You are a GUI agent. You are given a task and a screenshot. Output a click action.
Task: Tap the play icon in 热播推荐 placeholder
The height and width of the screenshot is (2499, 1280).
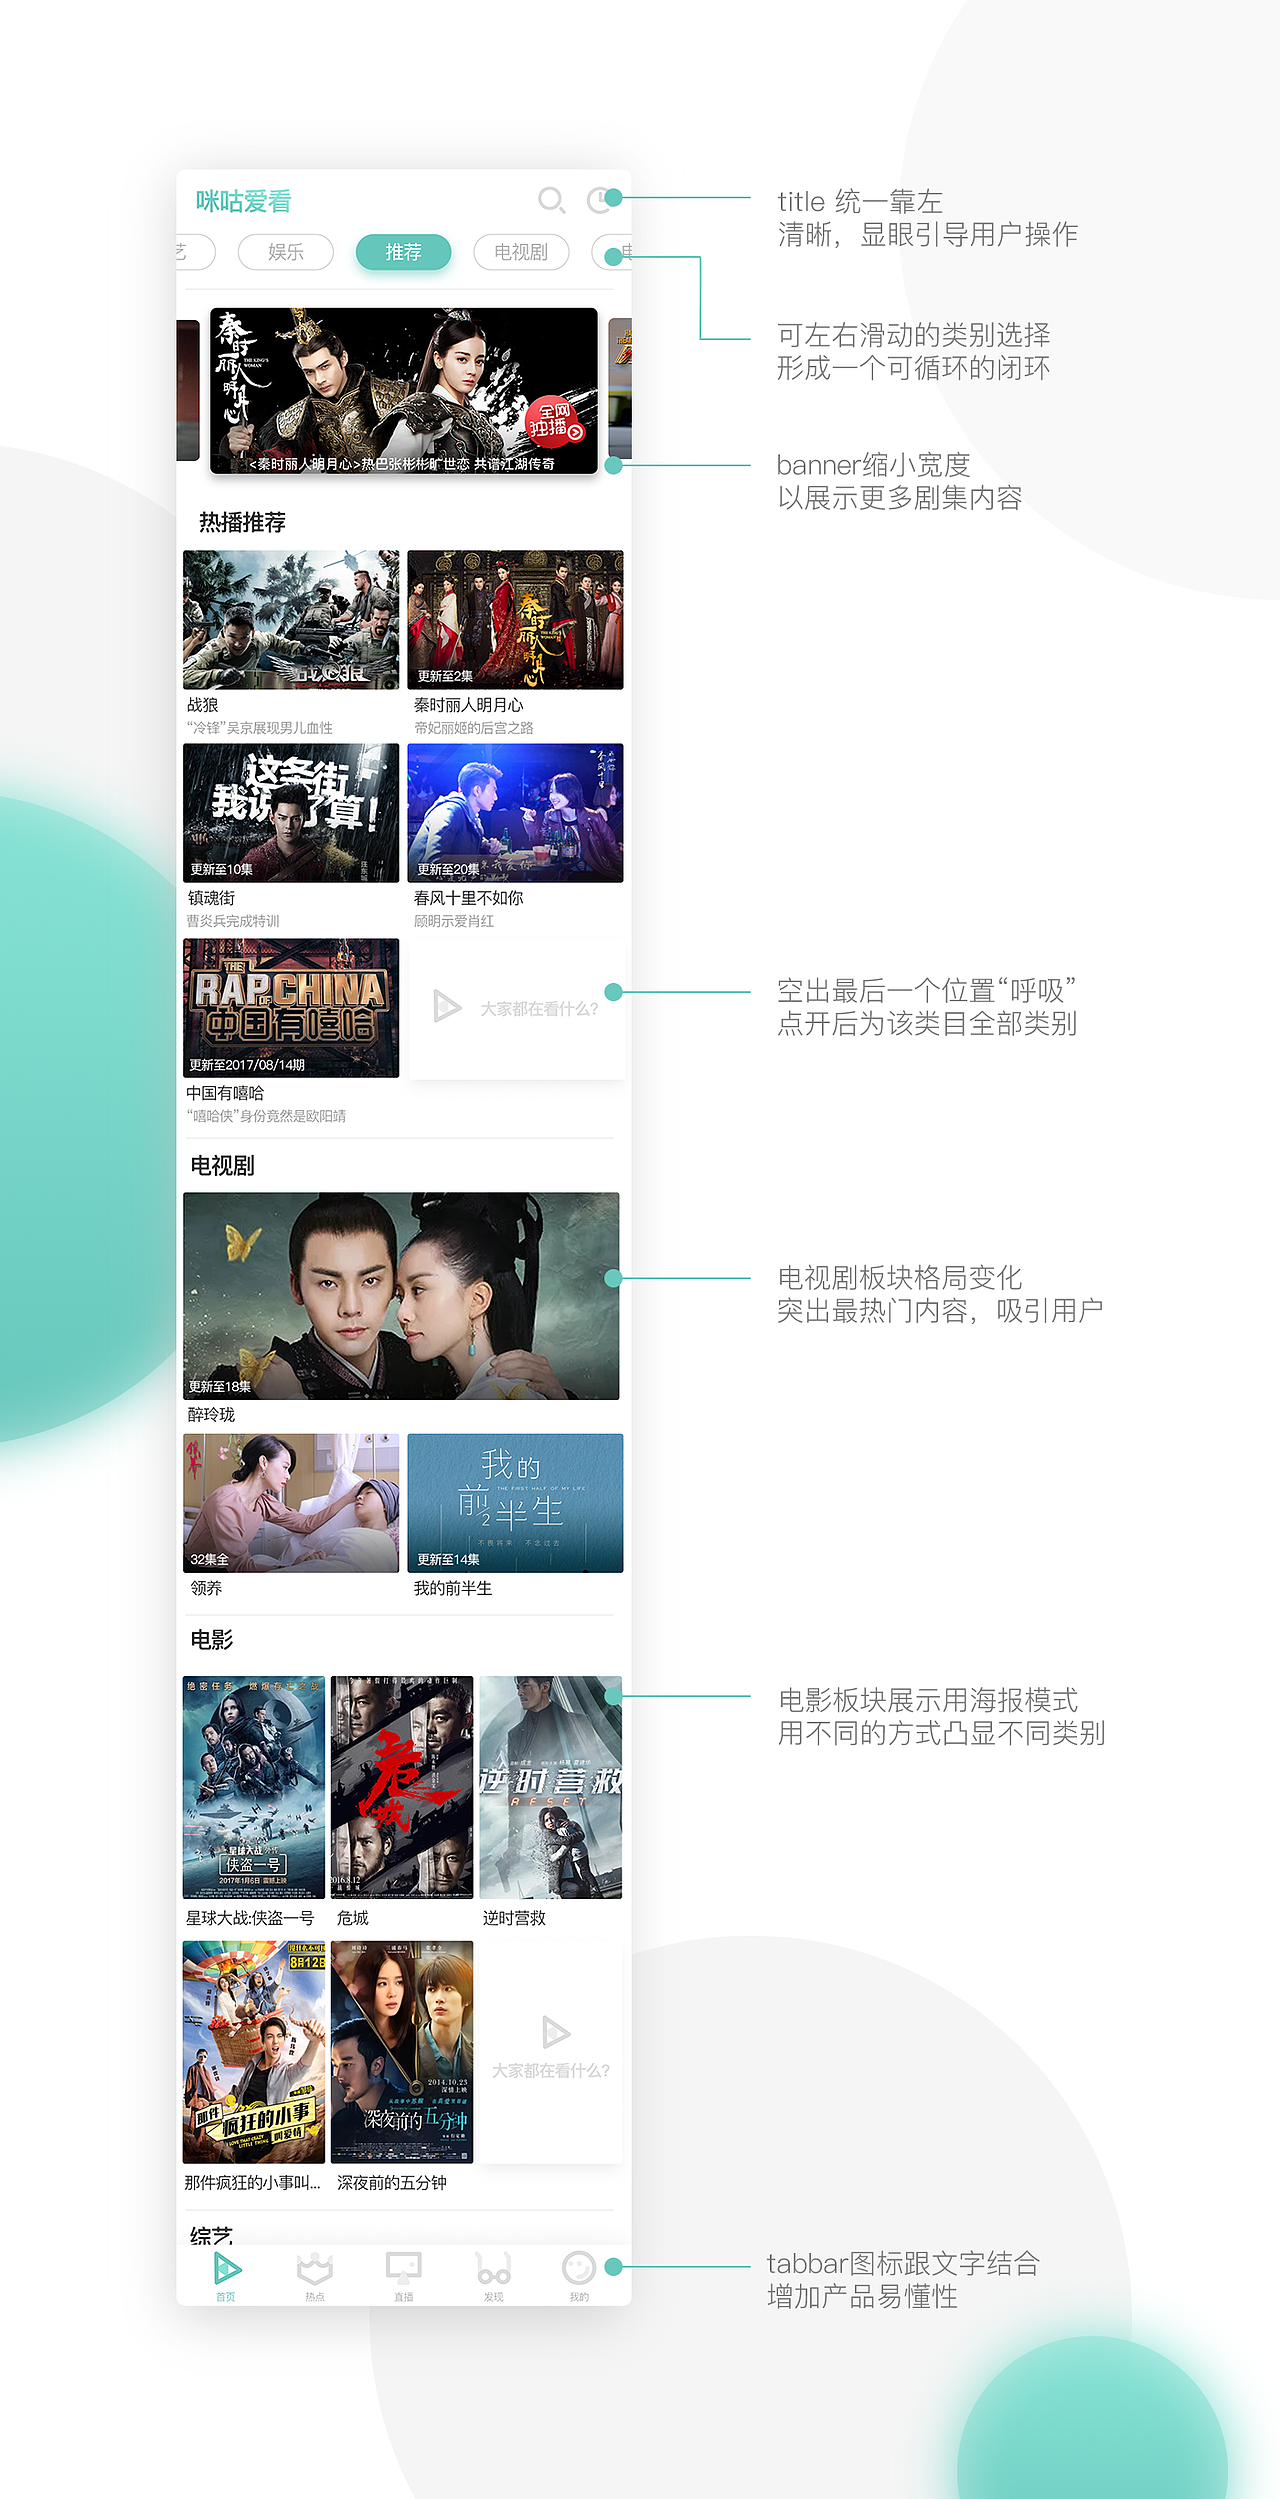[447, 1006]
